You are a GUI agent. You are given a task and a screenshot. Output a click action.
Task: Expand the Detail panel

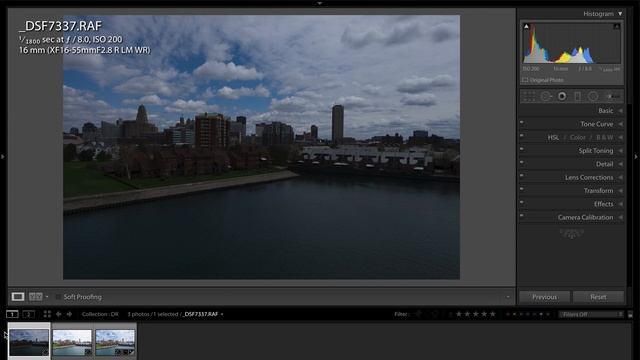(x=620, y=164)
